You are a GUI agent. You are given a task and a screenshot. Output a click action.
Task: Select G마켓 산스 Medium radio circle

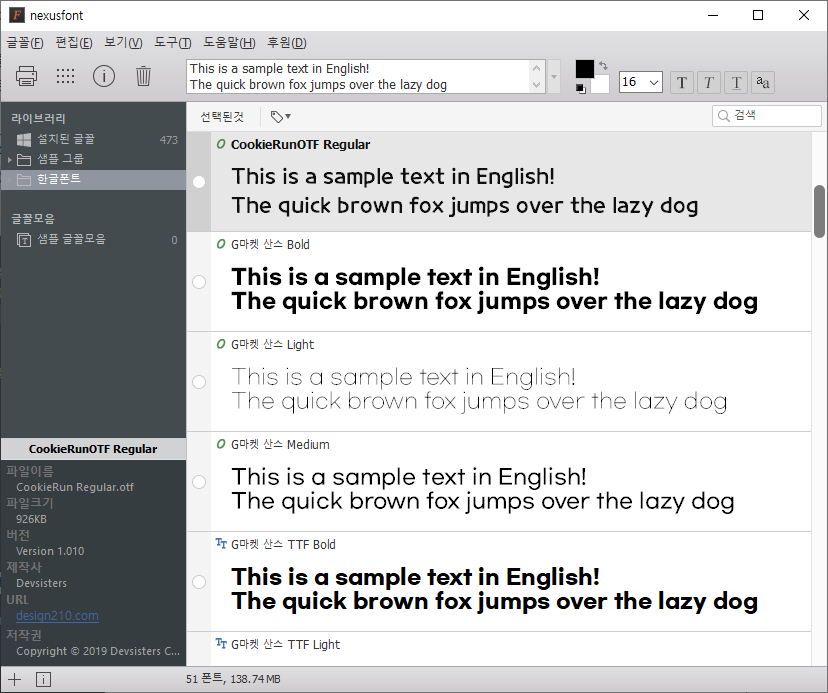(x=199, y=482)
